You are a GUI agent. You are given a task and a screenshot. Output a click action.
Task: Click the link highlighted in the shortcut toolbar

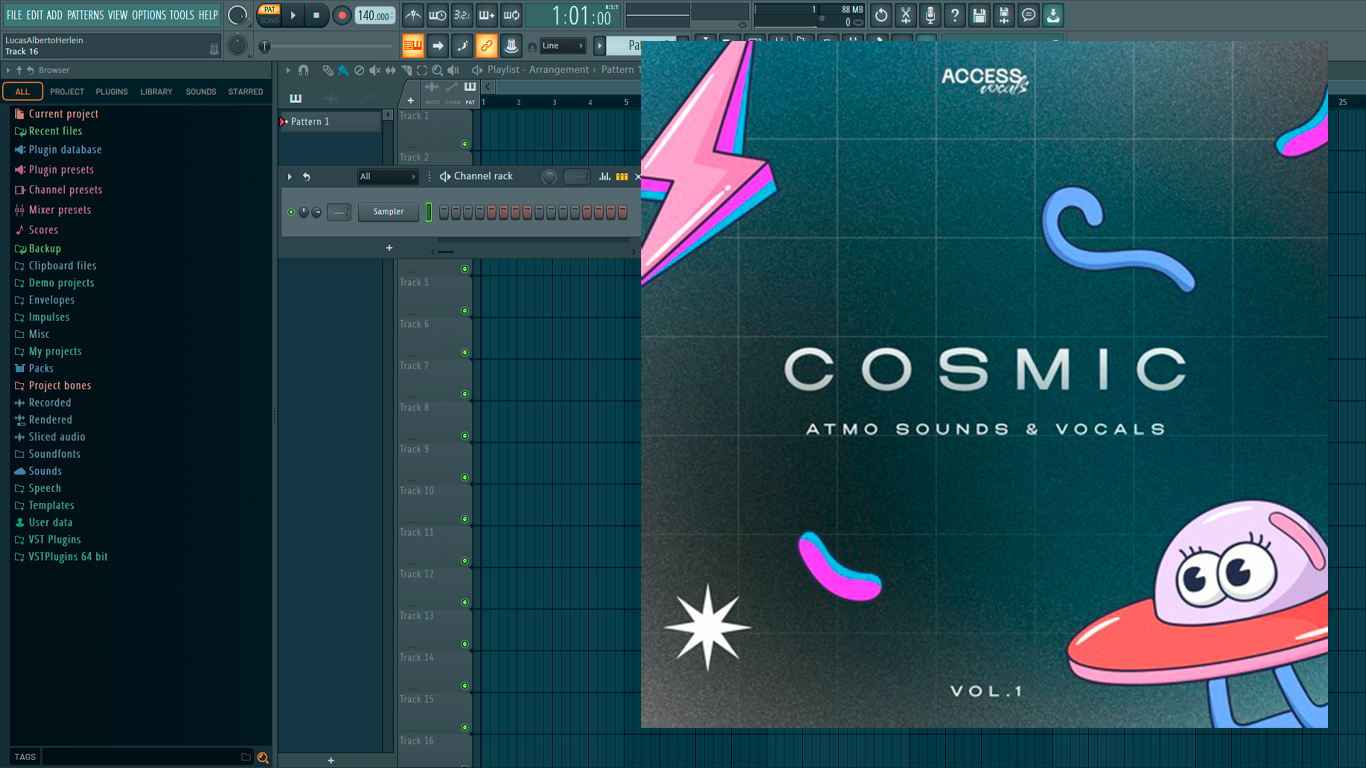tap(486, 45)
